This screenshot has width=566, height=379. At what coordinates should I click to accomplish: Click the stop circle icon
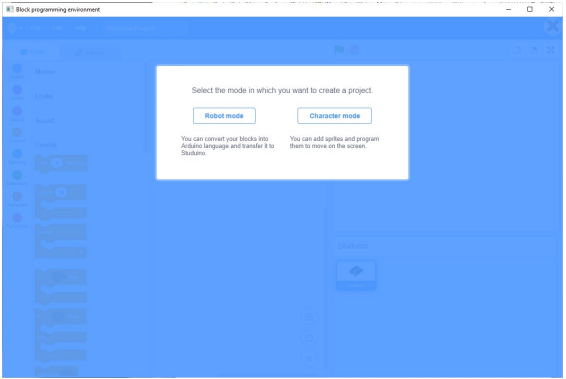point(354,50)
